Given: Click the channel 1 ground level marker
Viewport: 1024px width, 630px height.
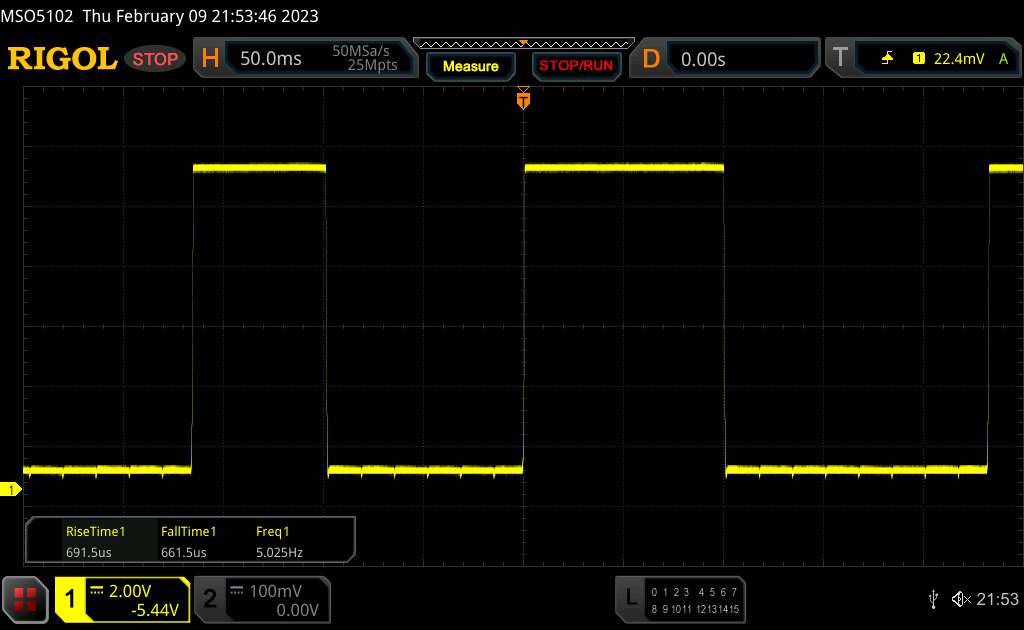Looking at the screenshot, I should (x=10, y=489).
